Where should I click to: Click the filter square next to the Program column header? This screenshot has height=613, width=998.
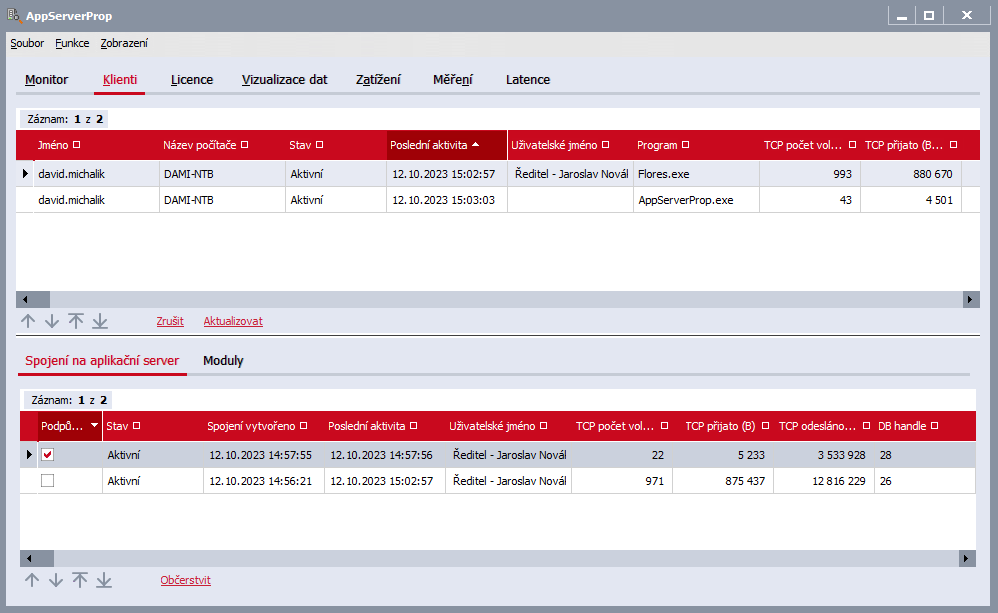tap(685, 144)
